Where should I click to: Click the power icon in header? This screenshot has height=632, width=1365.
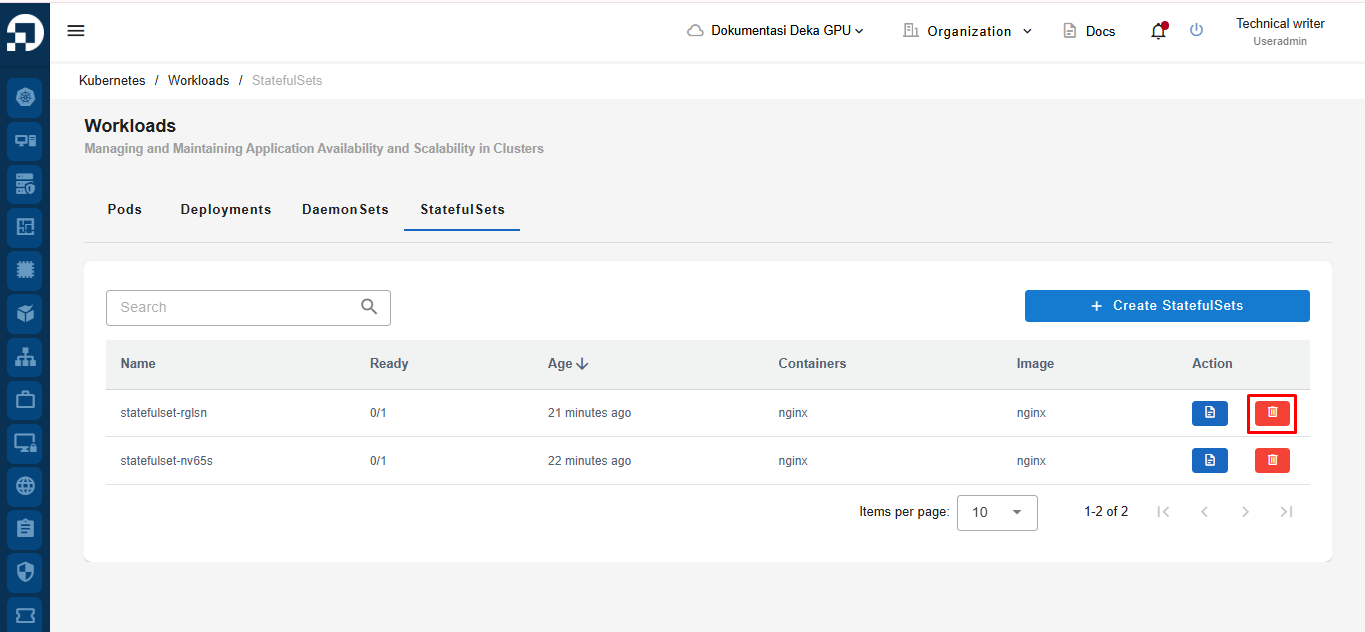tap(1196, 31)
